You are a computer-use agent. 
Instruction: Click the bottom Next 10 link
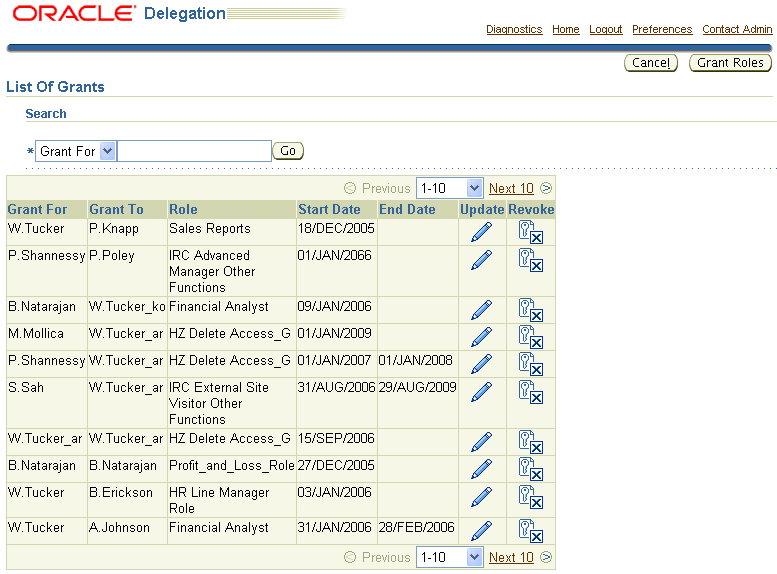click(x=511, y=557)
